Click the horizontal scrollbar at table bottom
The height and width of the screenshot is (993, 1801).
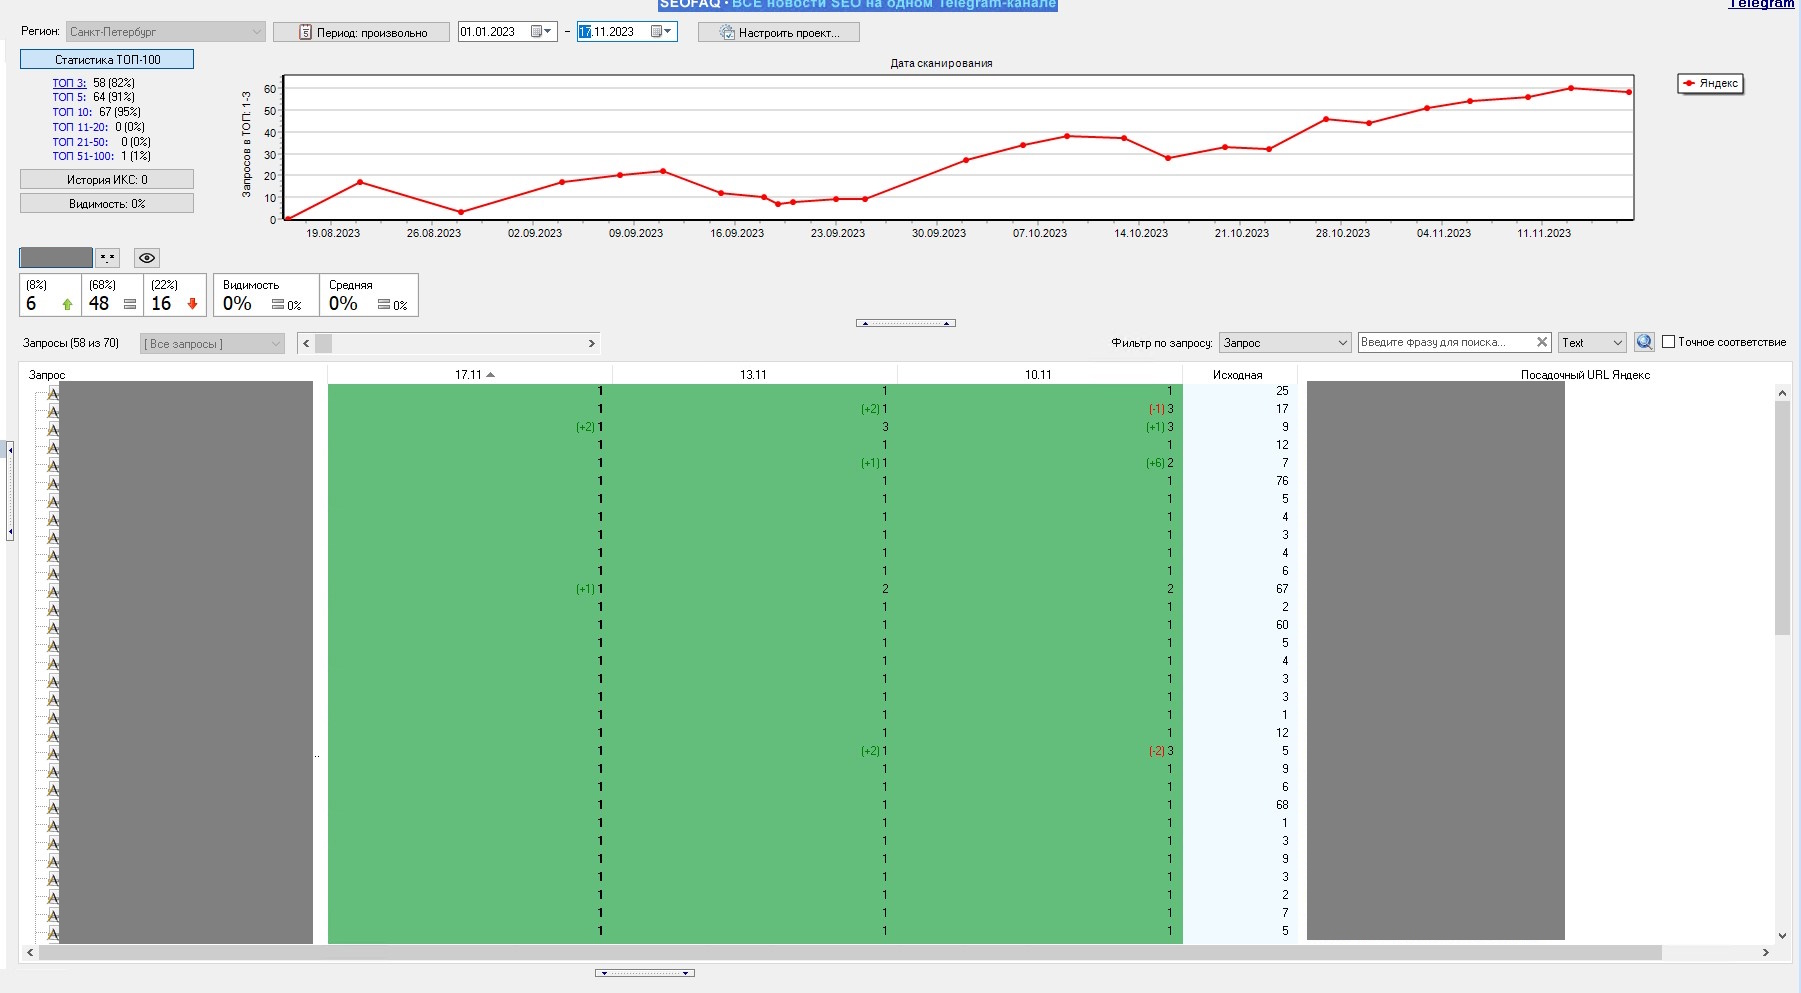pos(850,953)
